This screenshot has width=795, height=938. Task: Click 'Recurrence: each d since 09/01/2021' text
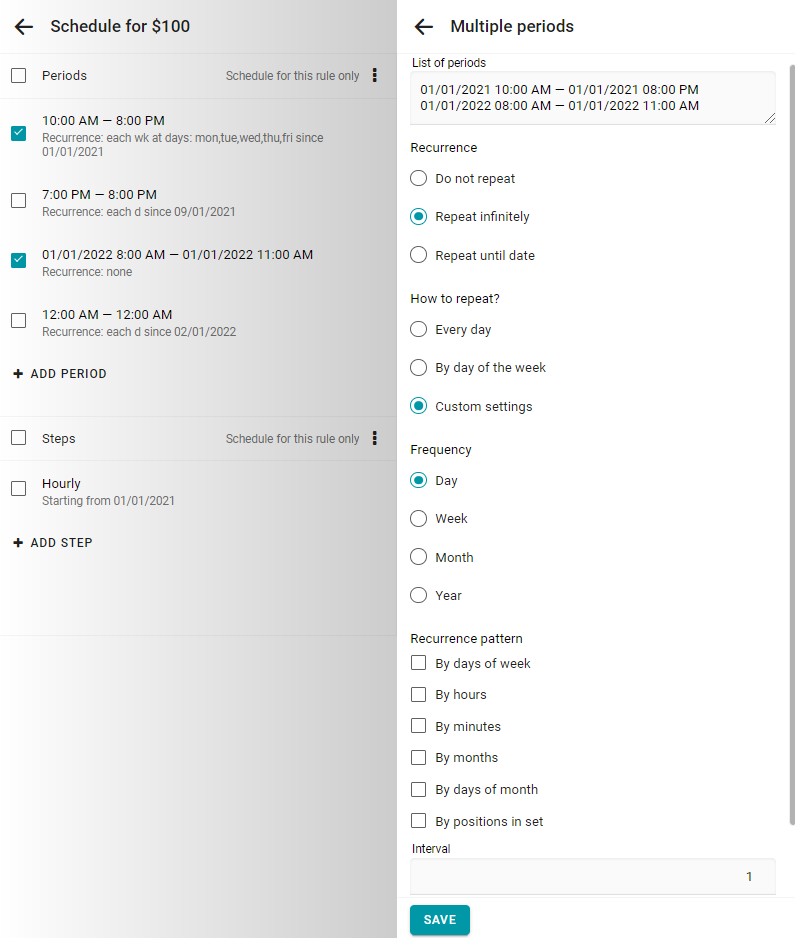pyautogui.click(x=139, y=212)
